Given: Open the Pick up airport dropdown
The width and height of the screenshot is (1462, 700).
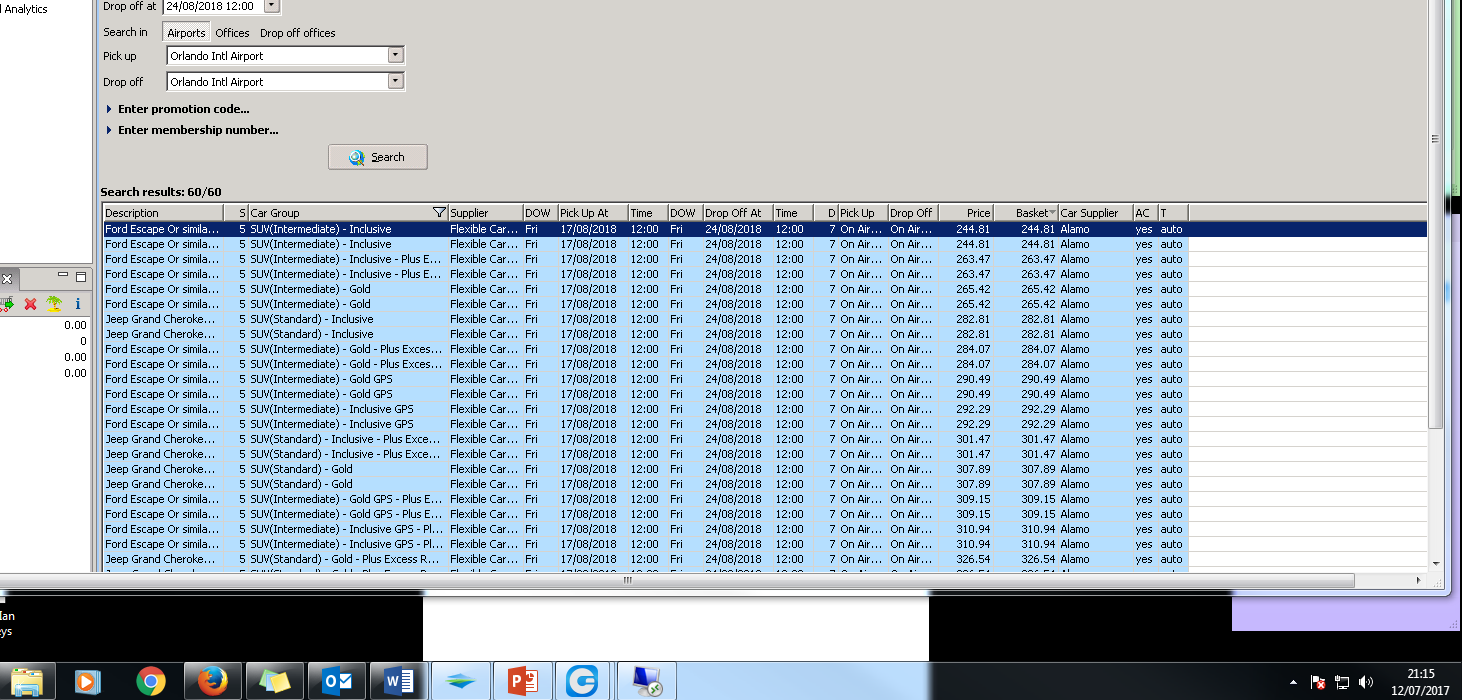Looking at the screenshot, I should (x=396, y=56).
